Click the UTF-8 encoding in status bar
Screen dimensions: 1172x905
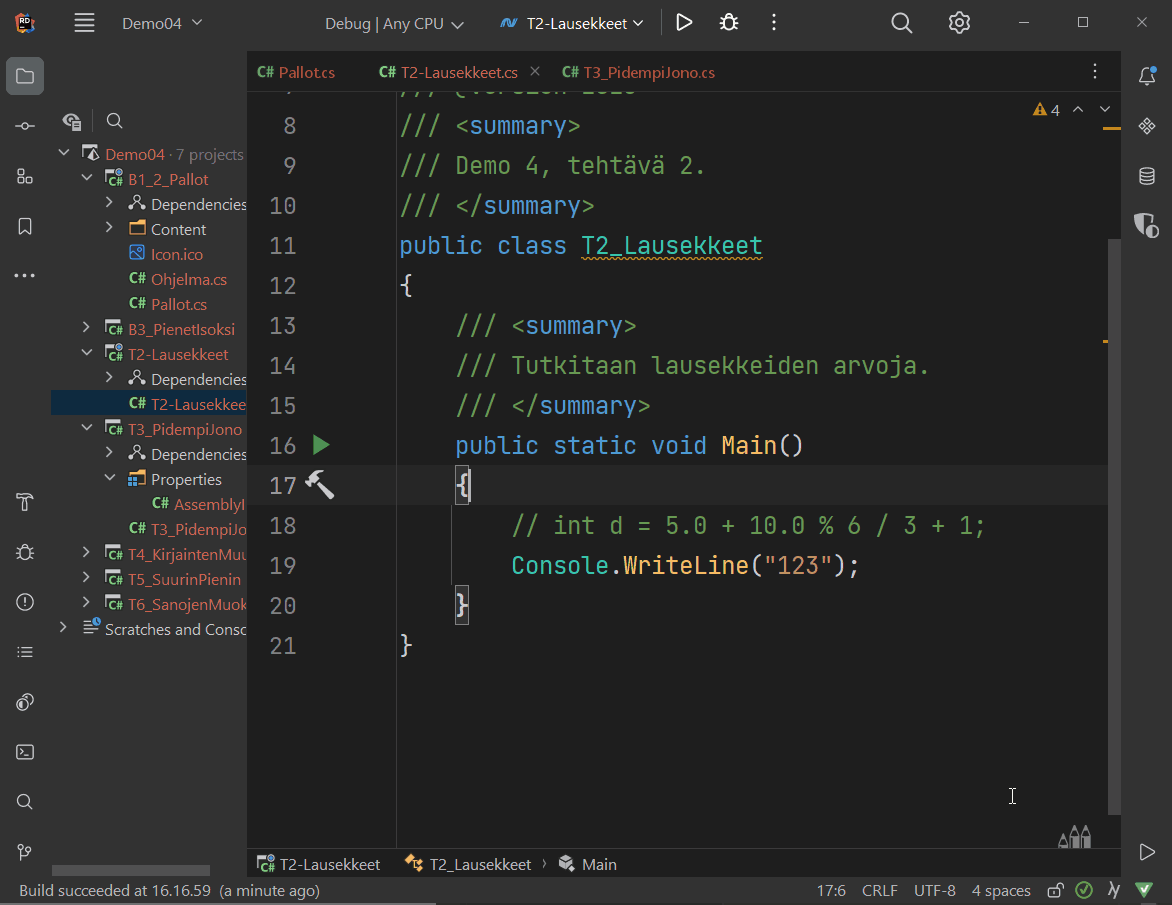(934, 891)
